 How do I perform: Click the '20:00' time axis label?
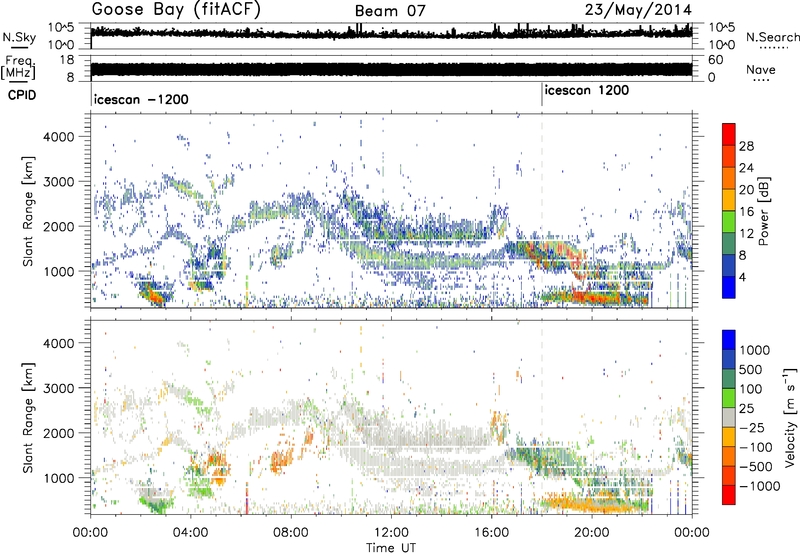[591, 533]
